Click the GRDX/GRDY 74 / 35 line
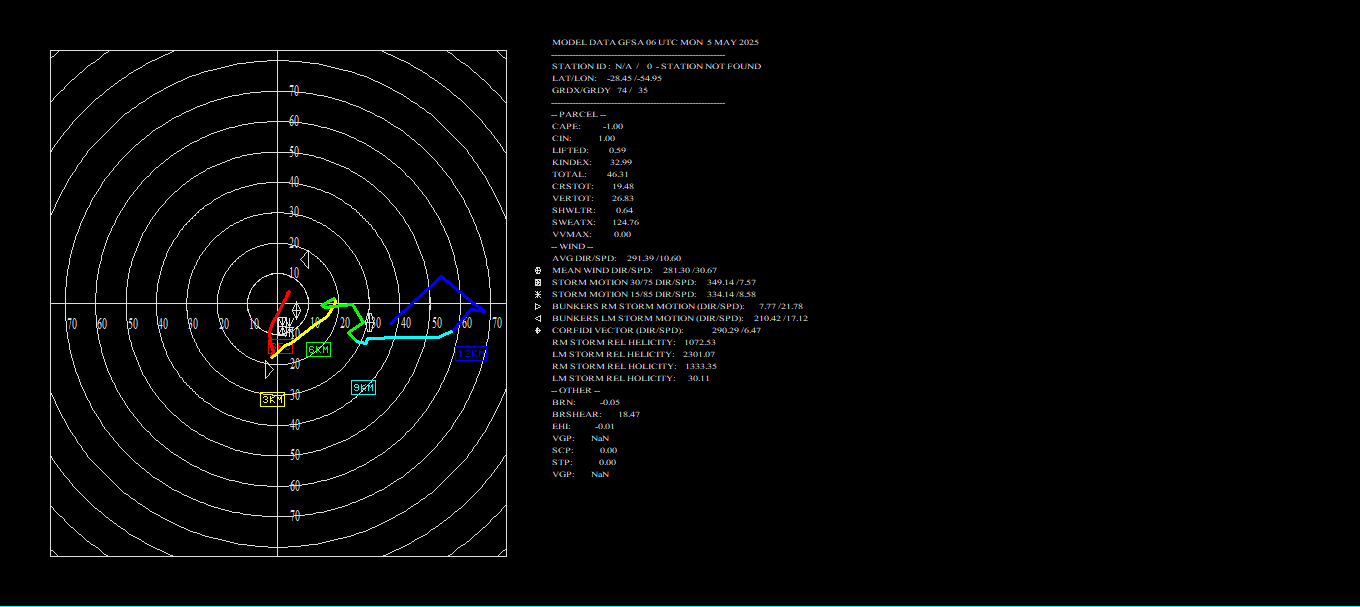Image resolution: width=1360 pixels, height=607 pixels. (600, 90)
